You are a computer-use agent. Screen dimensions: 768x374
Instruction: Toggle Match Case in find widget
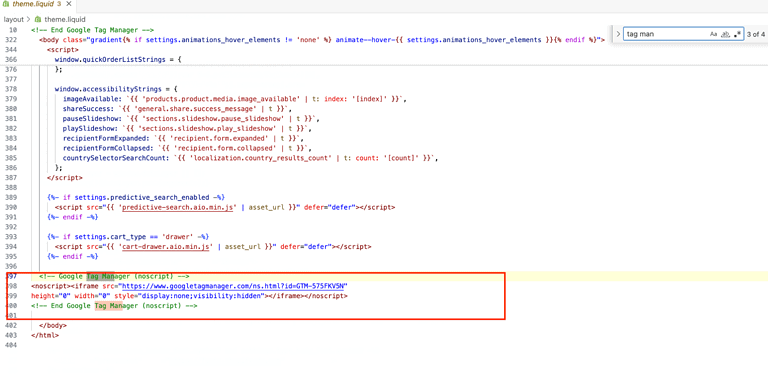713,34
